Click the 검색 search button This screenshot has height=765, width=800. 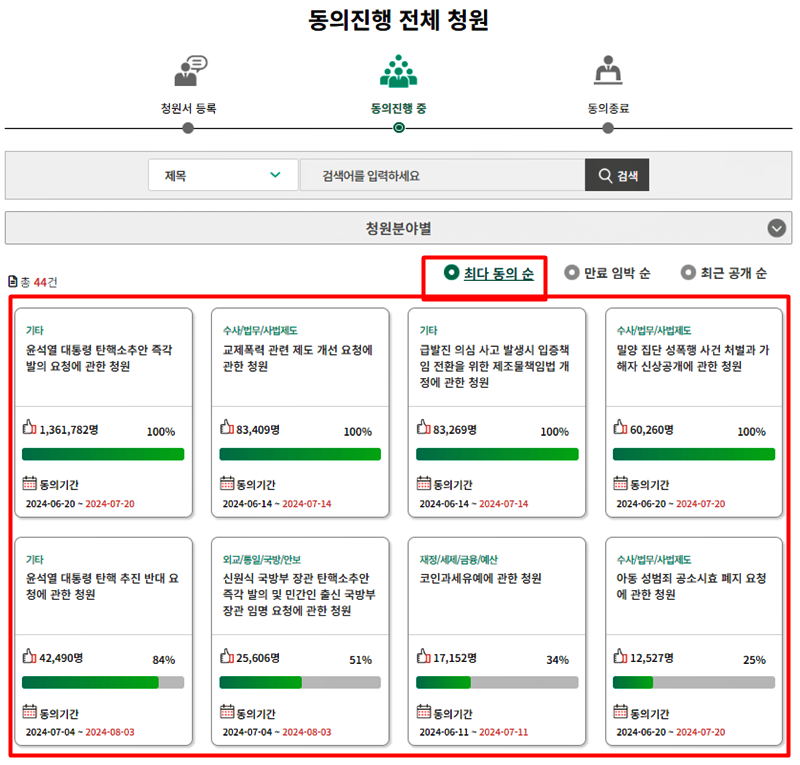(617, 175)
